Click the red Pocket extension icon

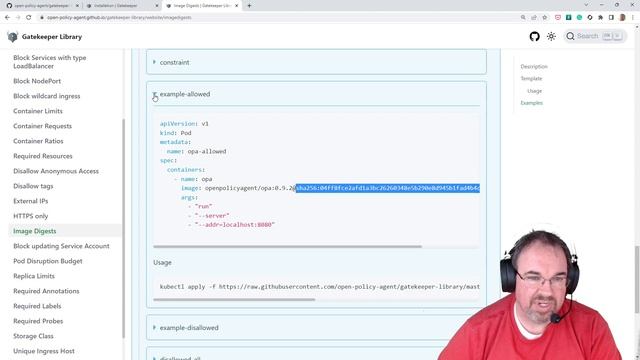coord(558,18)
